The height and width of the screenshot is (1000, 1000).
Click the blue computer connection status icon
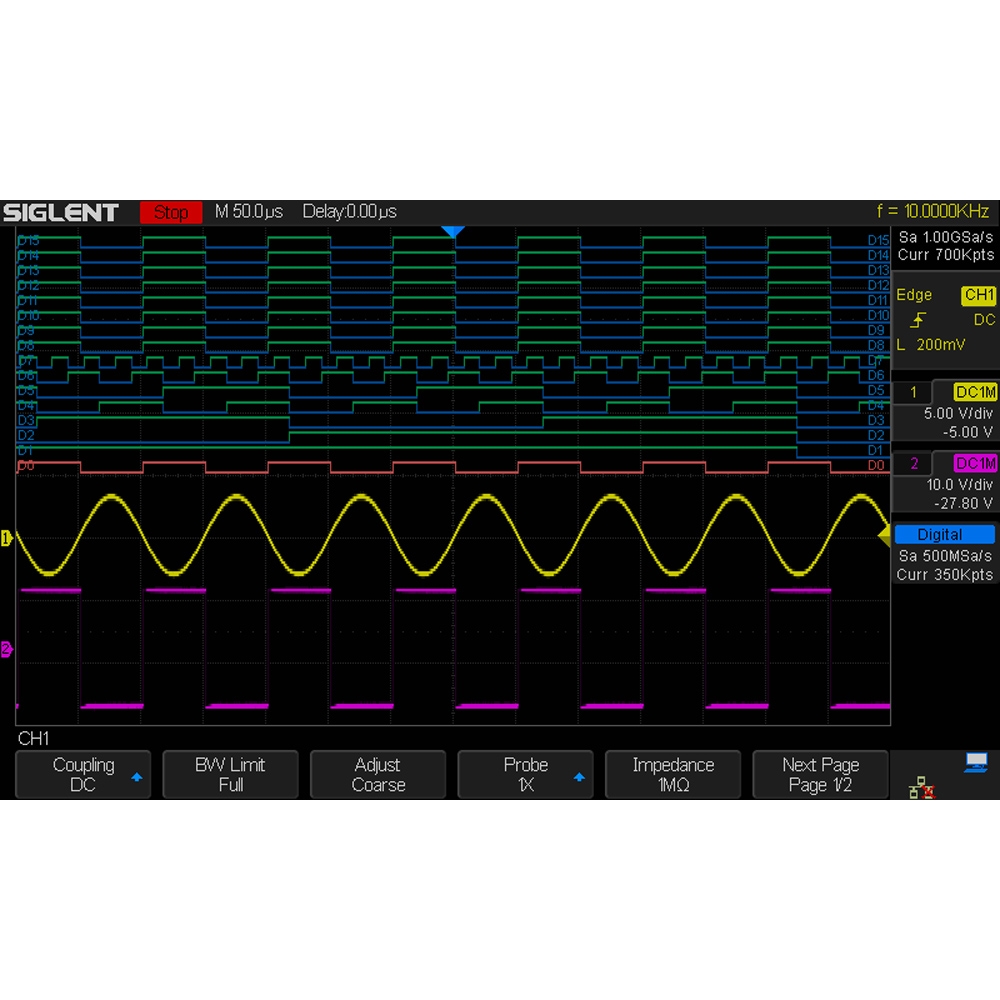tap(975, 764)
